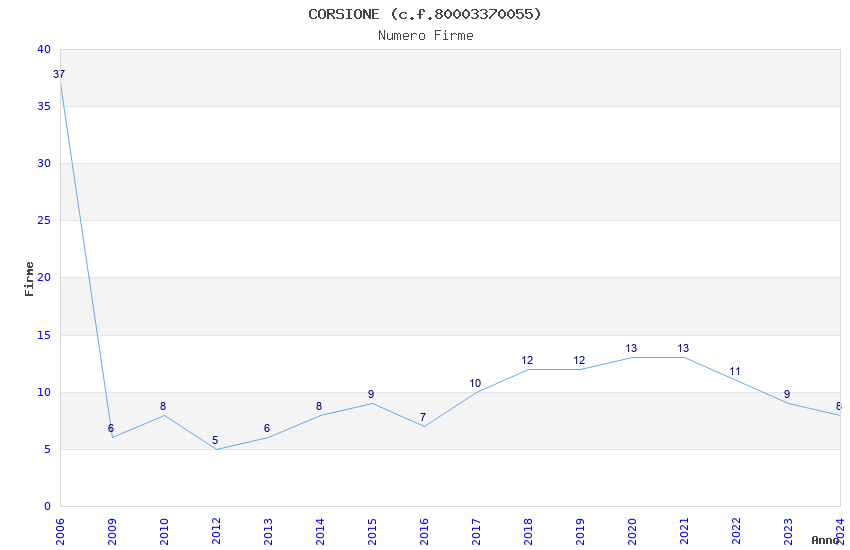Click the y-axis tick value 35
Image resolution: width=850 pixels, height=550 pixels.
(x=44, y=106)
